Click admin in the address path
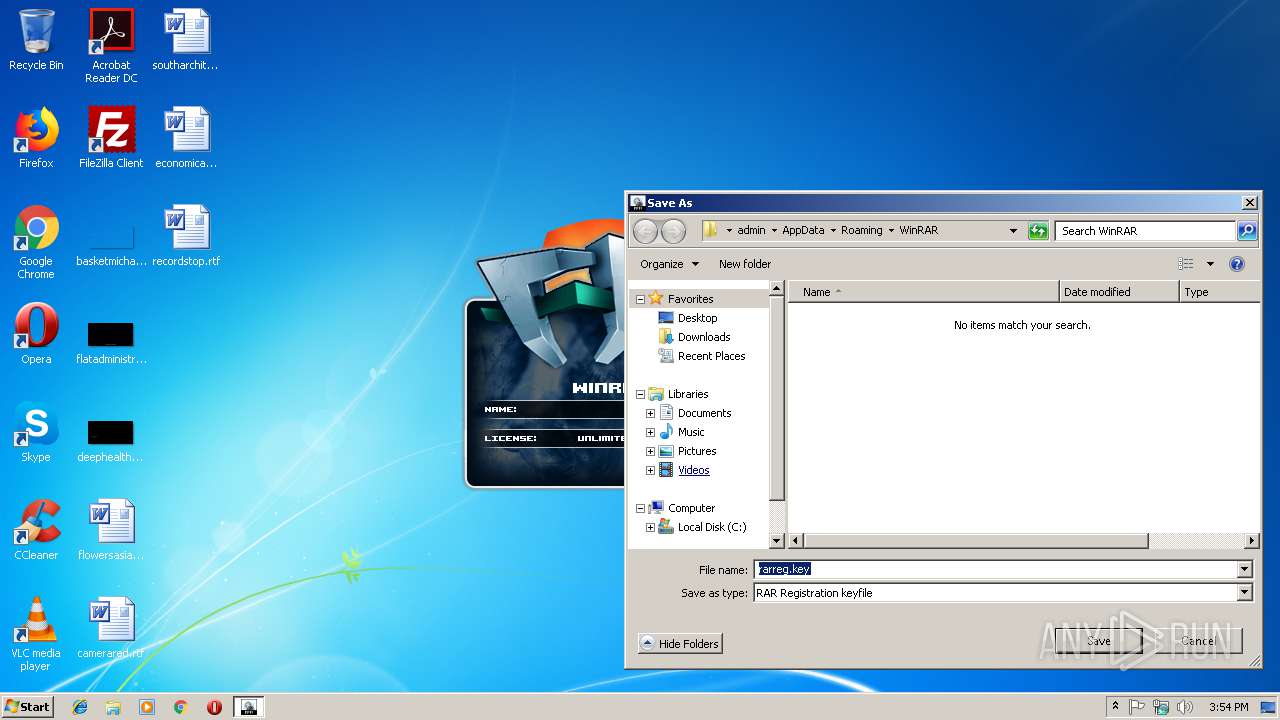This screenshot has height=720, width=1280. click(x=751, y=231)
